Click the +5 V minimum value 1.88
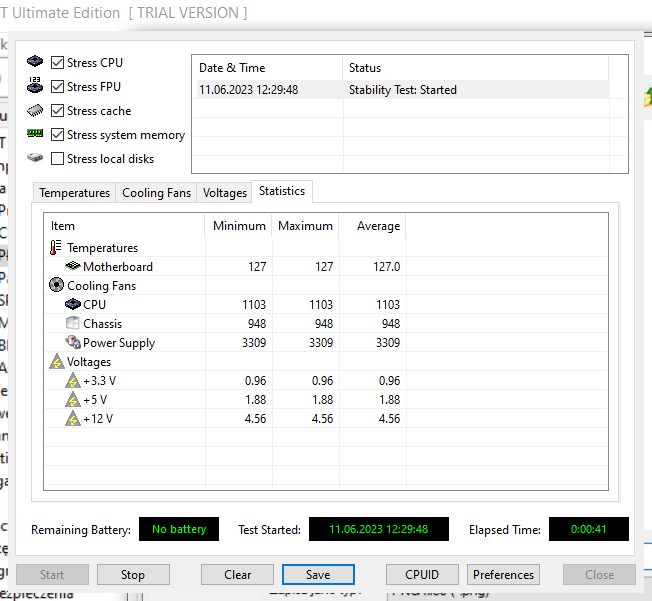Viewport: 652px width, 601px height. click(x=255, y=400)
